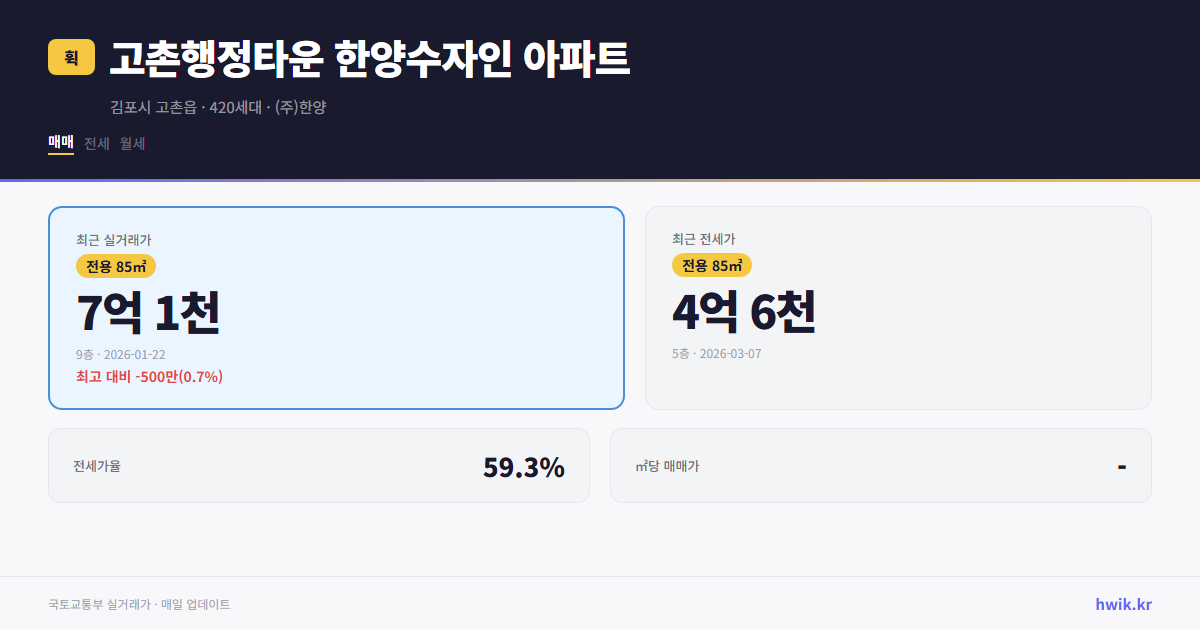1200x630 pixels.
Task: Switch to the 월세 tab
Action: point(131,144)
